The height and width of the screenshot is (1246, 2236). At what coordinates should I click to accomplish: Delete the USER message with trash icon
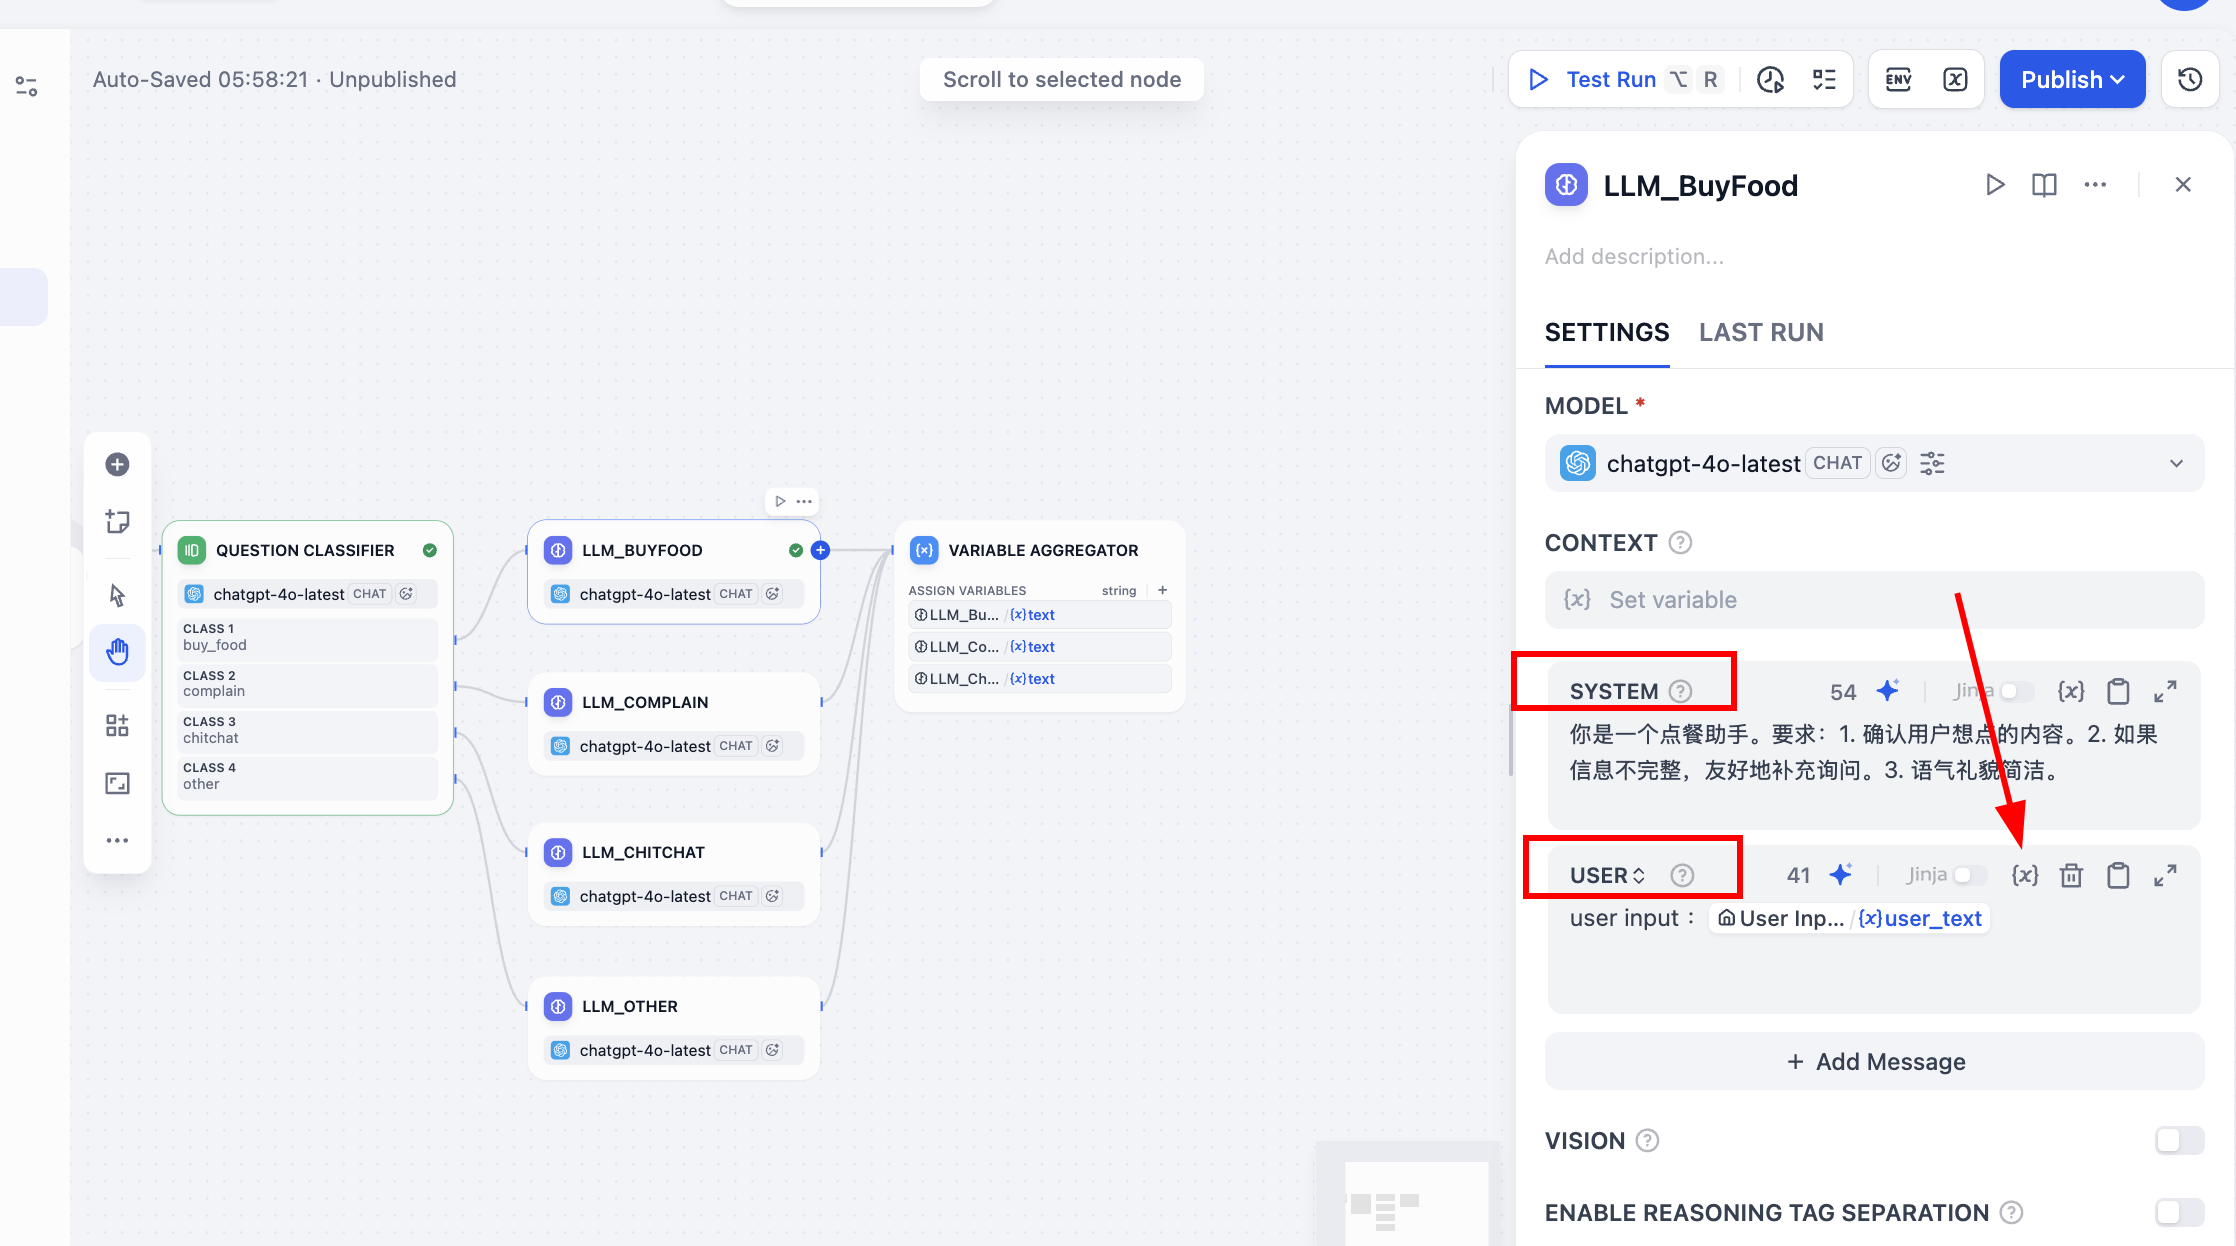2071,876
